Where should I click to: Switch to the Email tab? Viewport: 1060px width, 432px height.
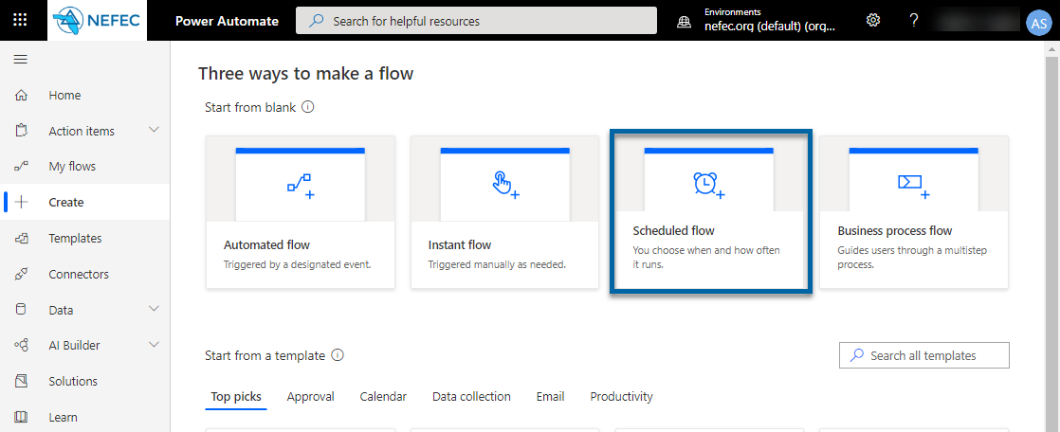[x=550, y=397]
